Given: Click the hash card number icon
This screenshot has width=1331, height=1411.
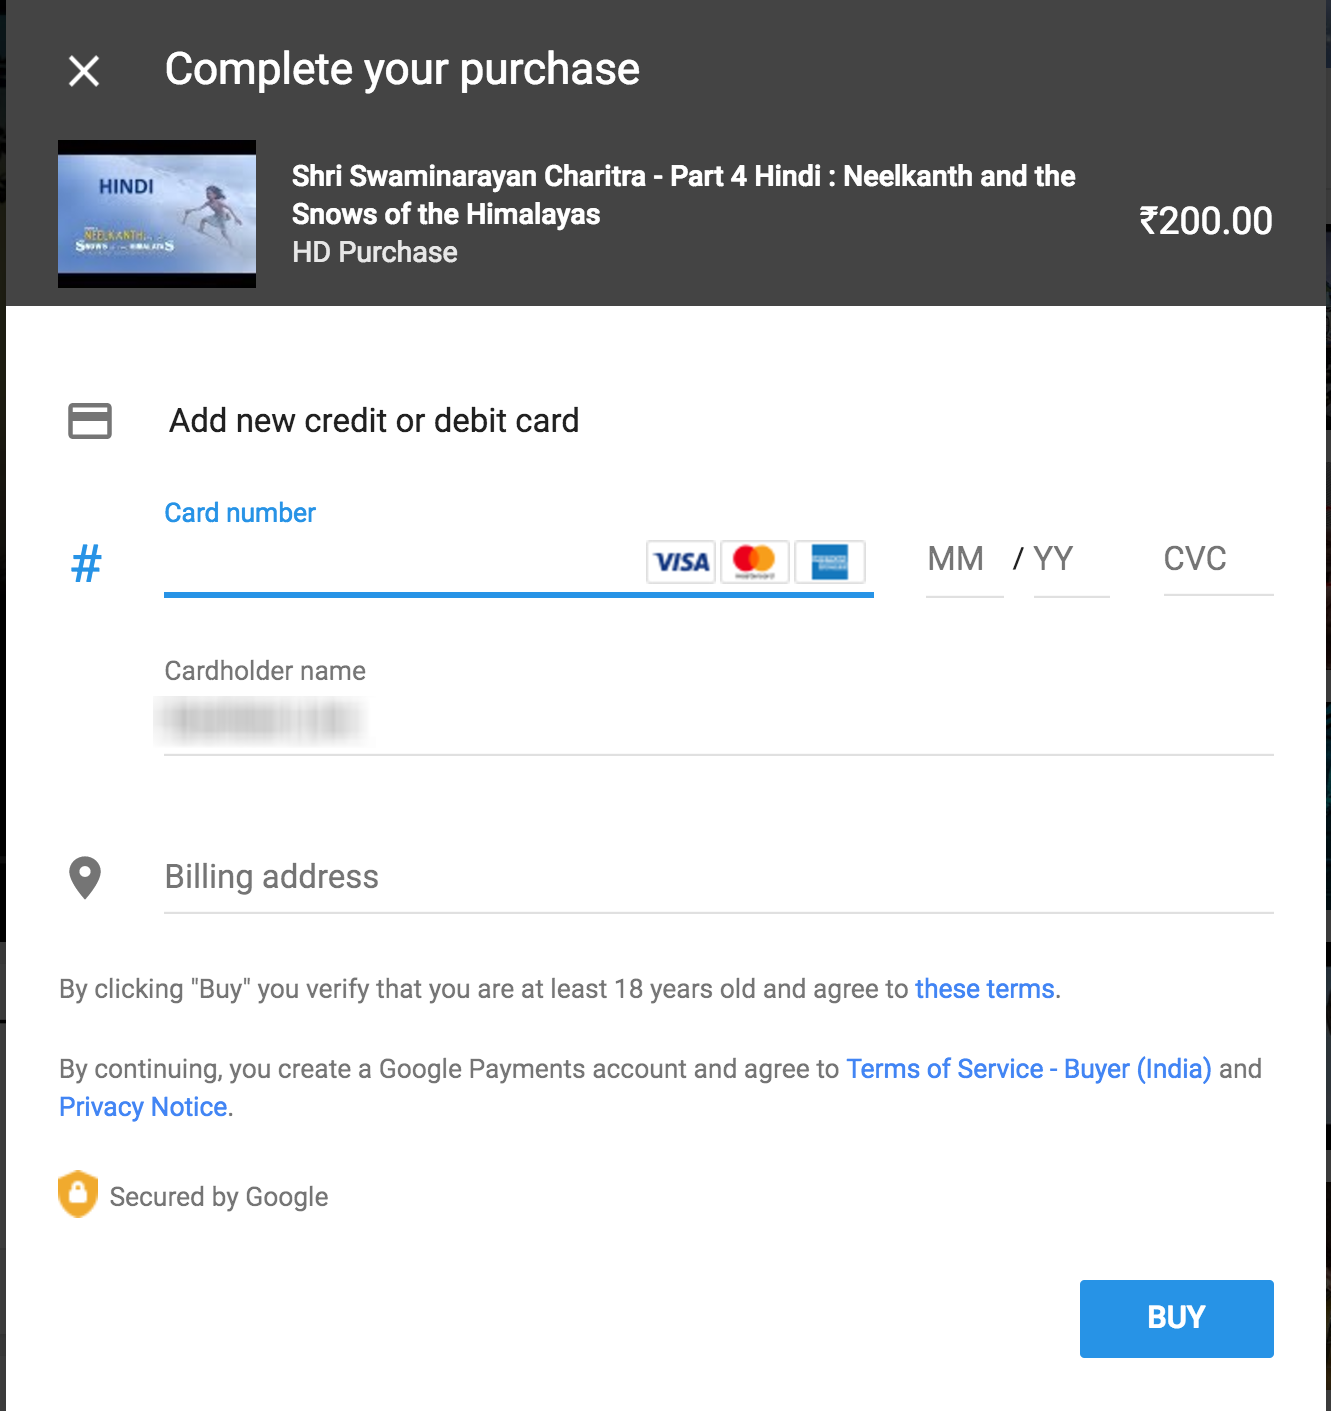Looking at the screenshot, I should (87, 563).
